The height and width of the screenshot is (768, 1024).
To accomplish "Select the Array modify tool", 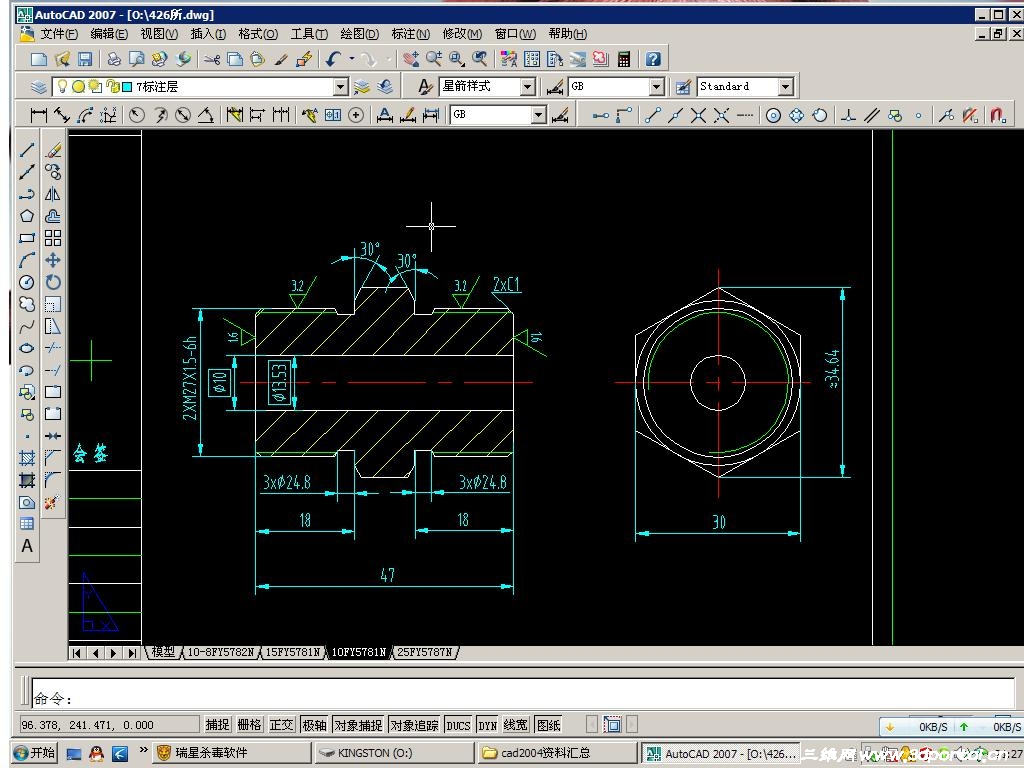I will (53, 238).
